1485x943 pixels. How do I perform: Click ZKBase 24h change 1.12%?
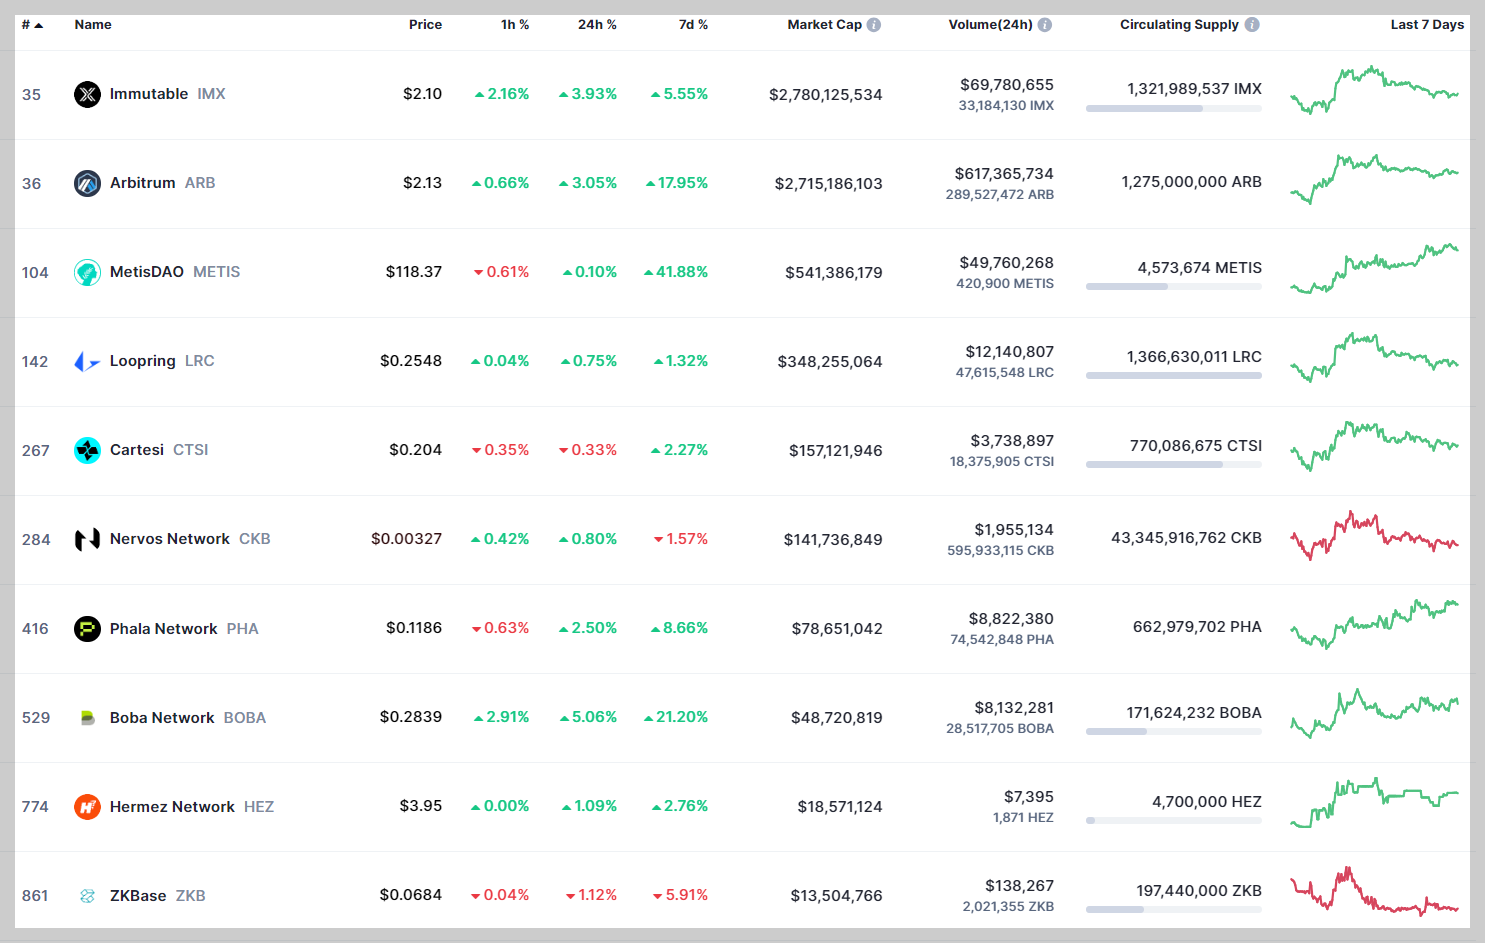pos(591,895)
